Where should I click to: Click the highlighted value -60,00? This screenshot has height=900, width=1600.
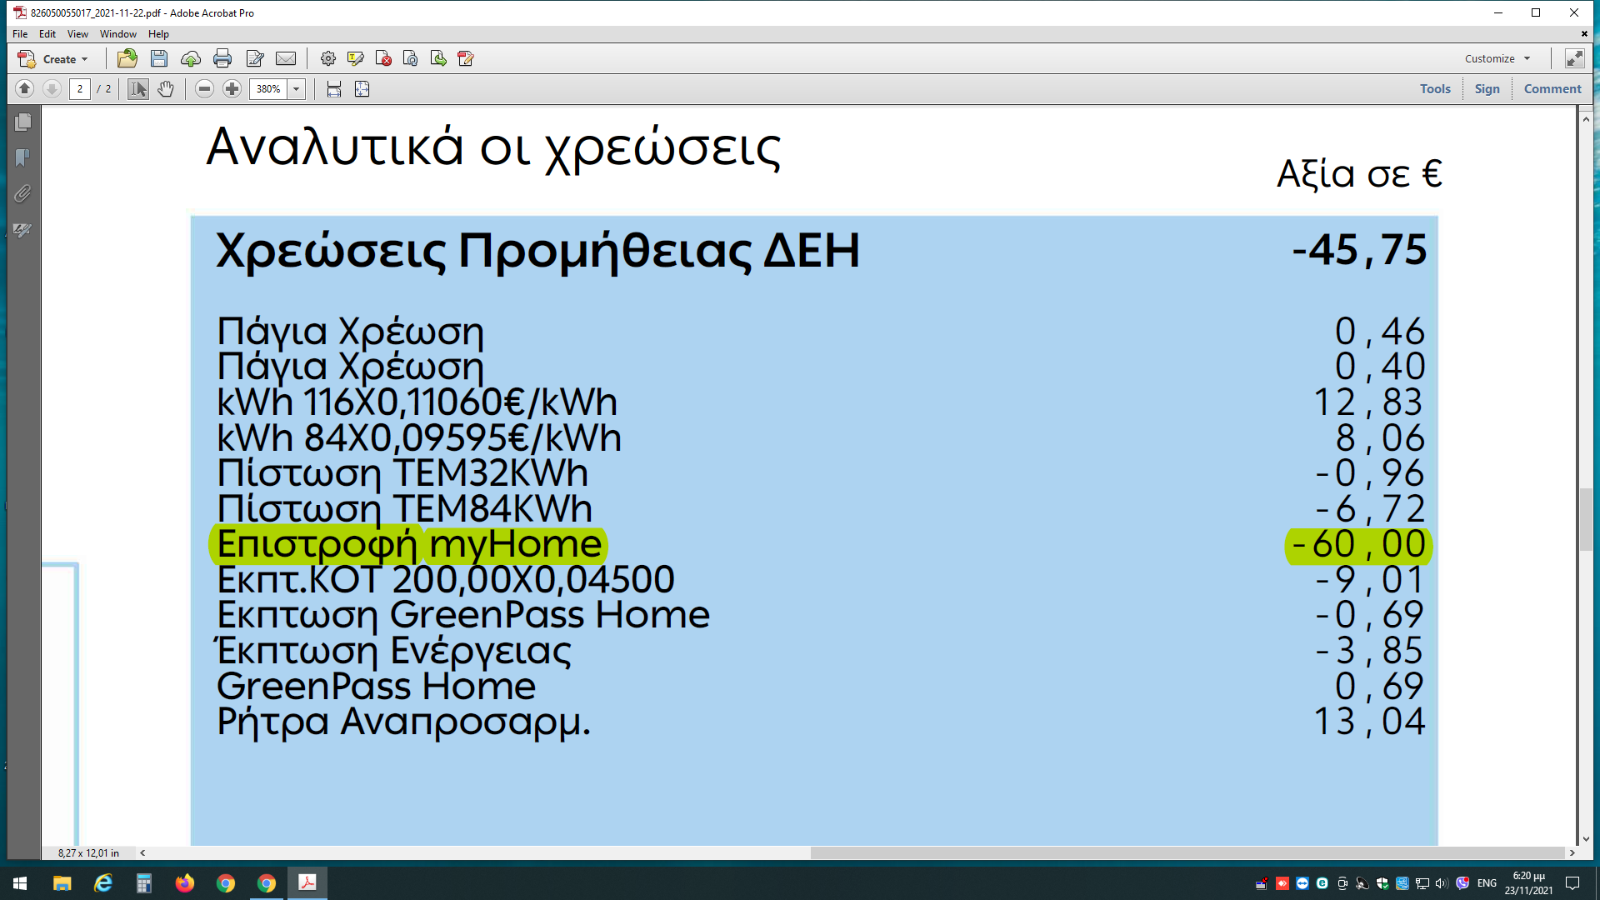coord(1359,545)
